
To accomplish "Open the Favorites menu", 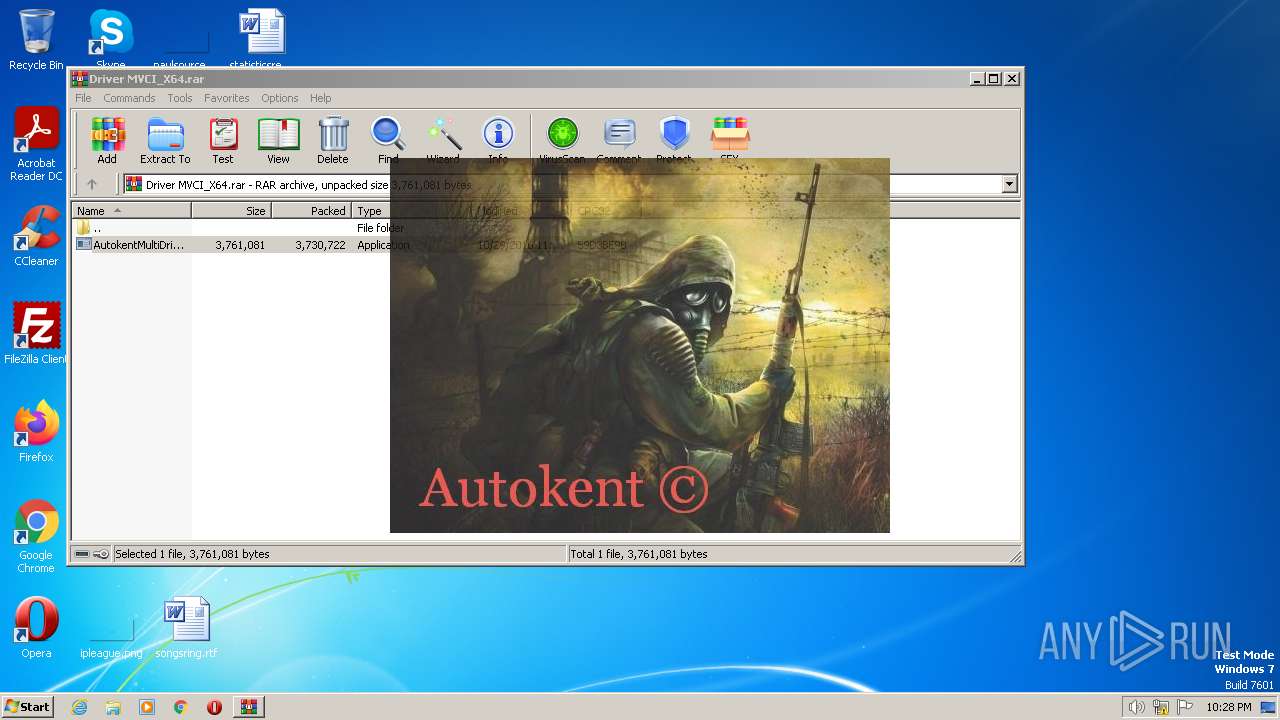I will pos(227,98).
